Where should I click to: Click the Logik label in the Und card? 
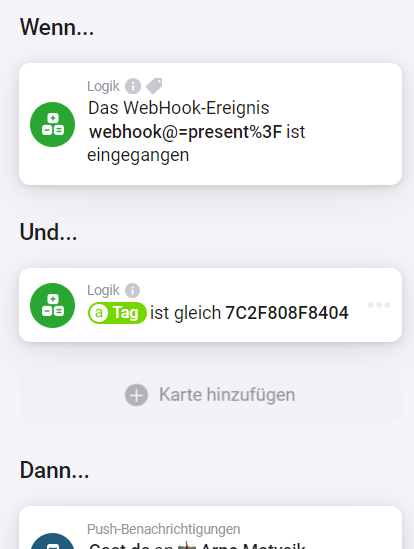pyautogui.click(x=103, y=290)
